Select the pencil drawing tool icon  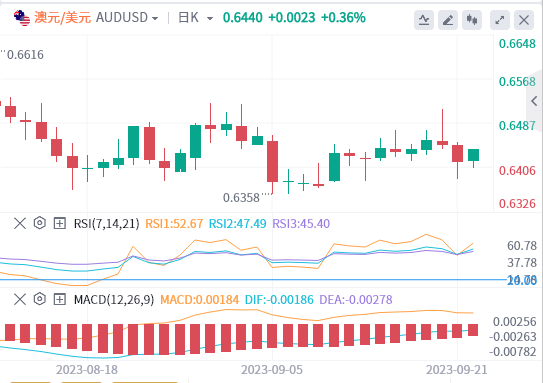pyautogui.click(x=448, y=20)
